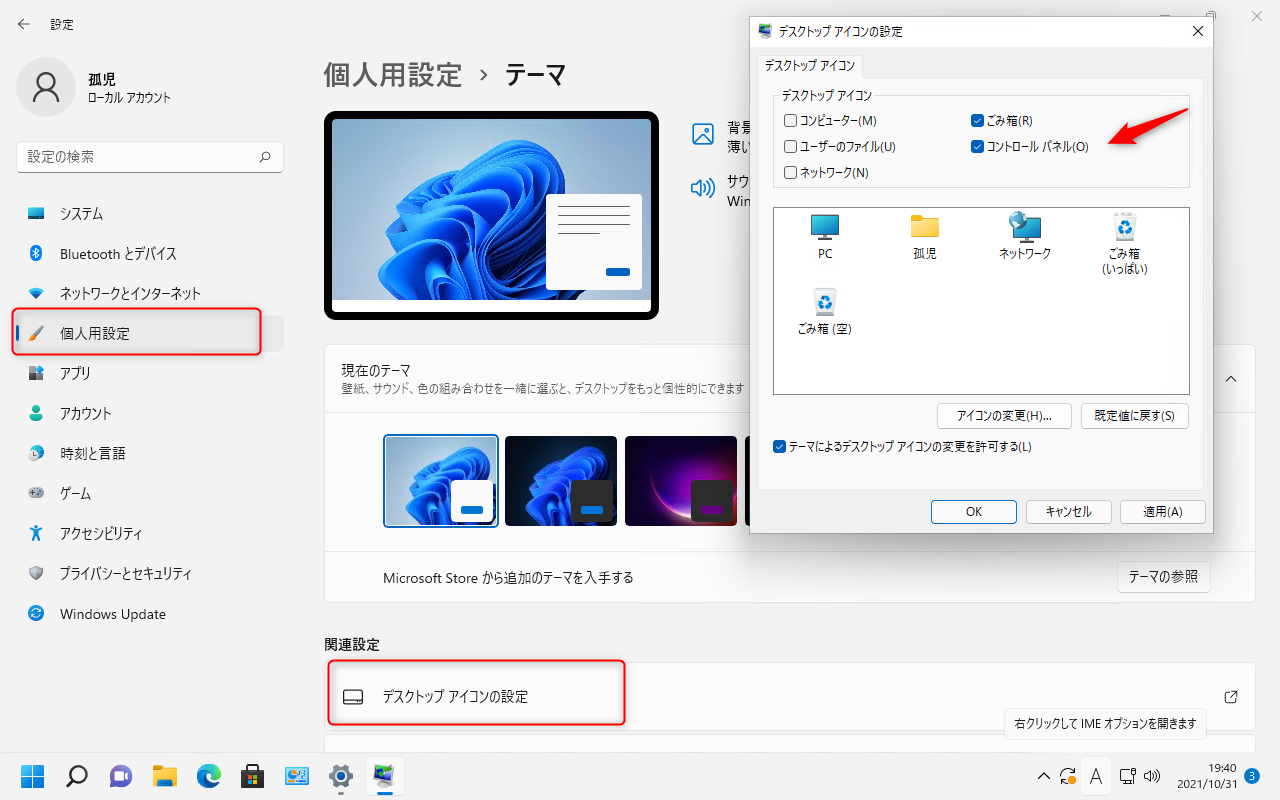The image size is (1280, 800).
Task: Confirm the dialog with OK
Action: (974, 512)
